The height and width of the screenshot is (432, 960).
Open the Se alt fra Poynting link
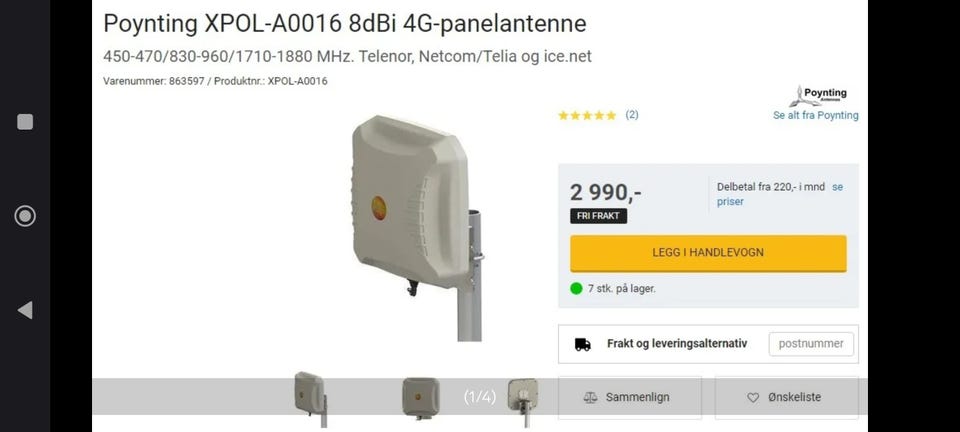click(816, 116)
